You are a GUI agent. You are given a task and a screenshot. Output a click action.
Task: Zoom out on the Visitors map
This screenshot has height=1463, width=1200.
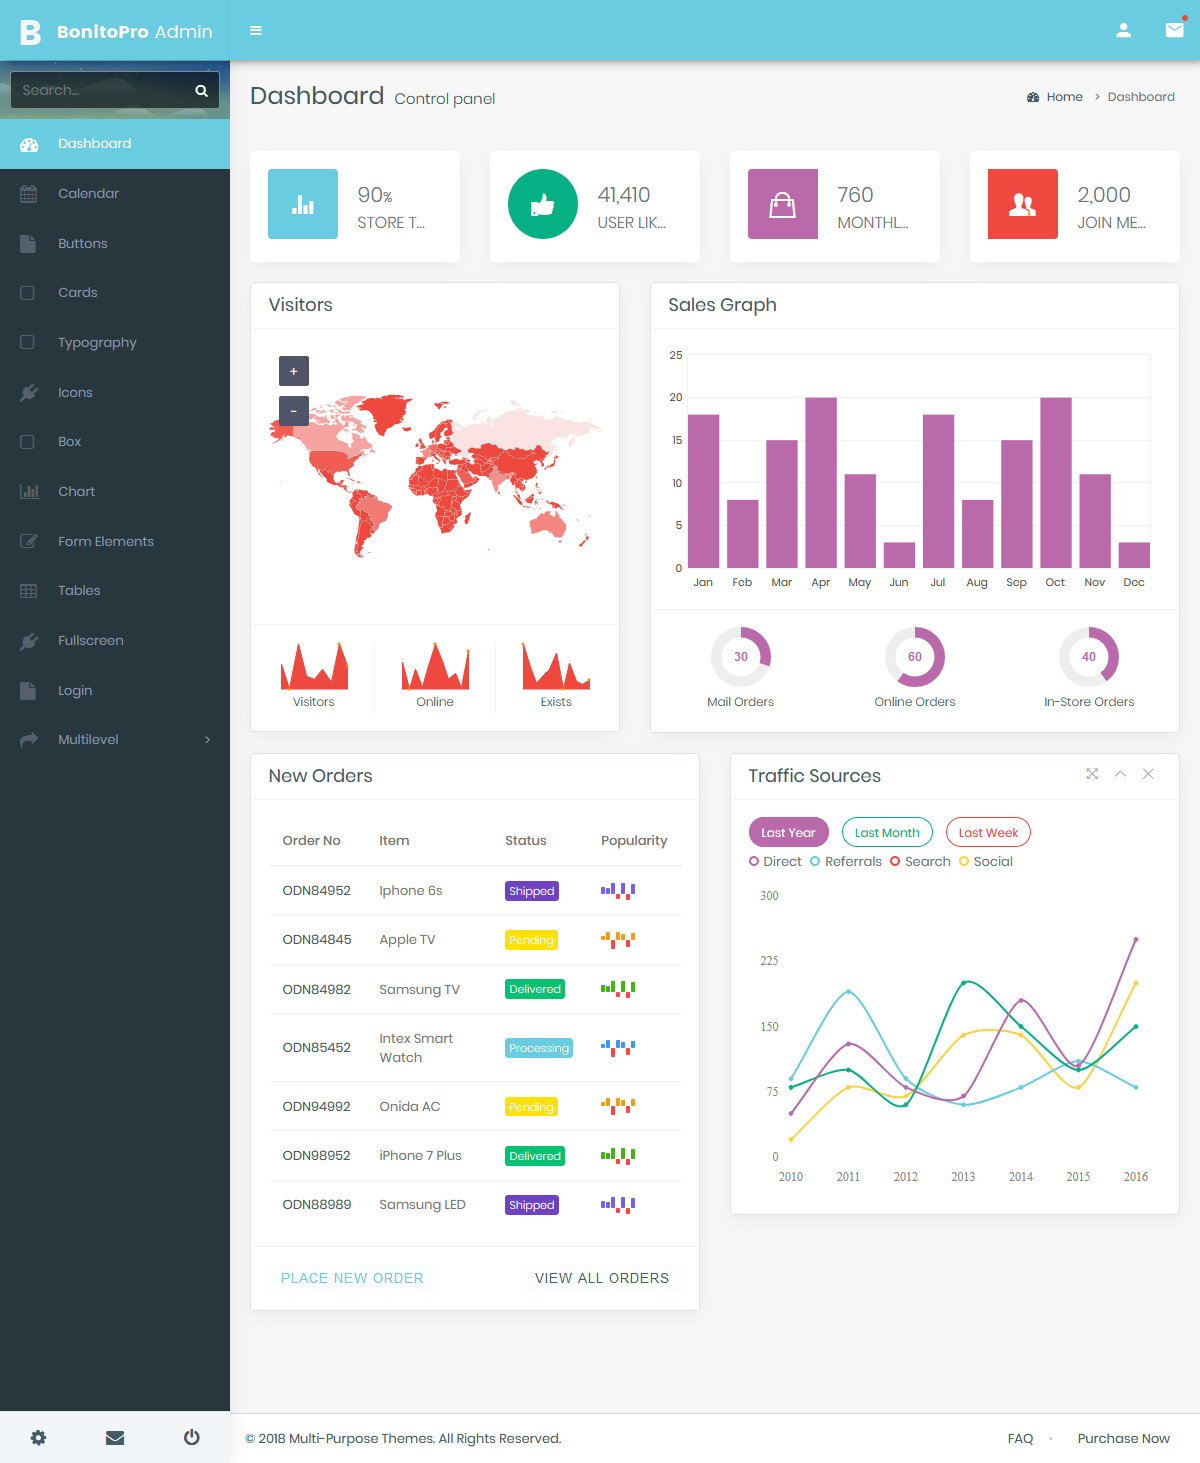pos(293,410)
